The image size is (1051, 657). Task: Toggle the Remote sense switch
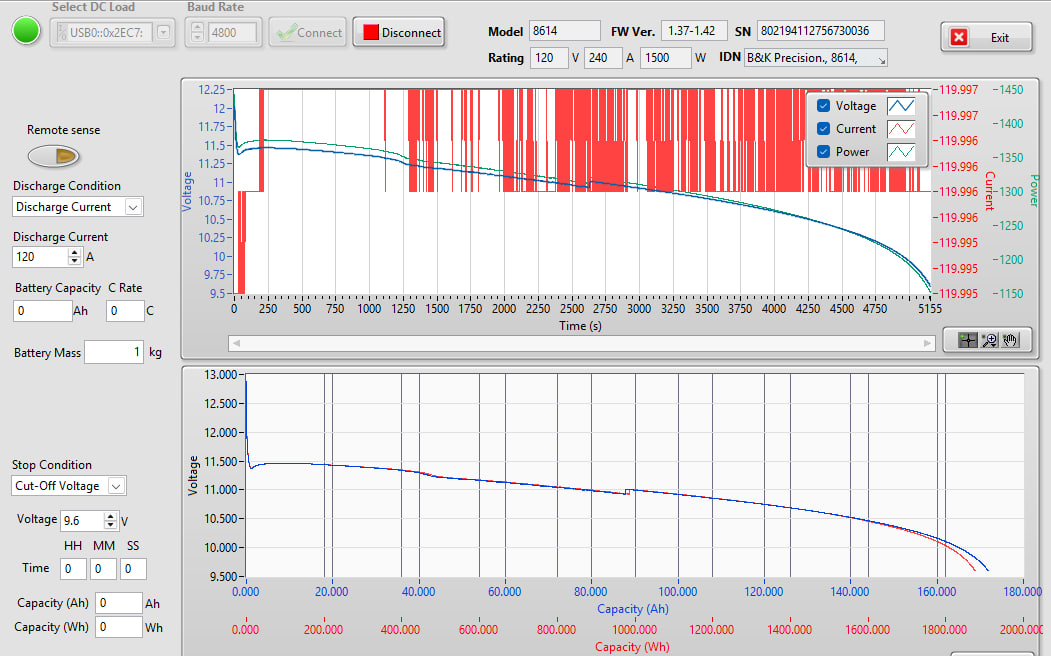tap(53, 155)
